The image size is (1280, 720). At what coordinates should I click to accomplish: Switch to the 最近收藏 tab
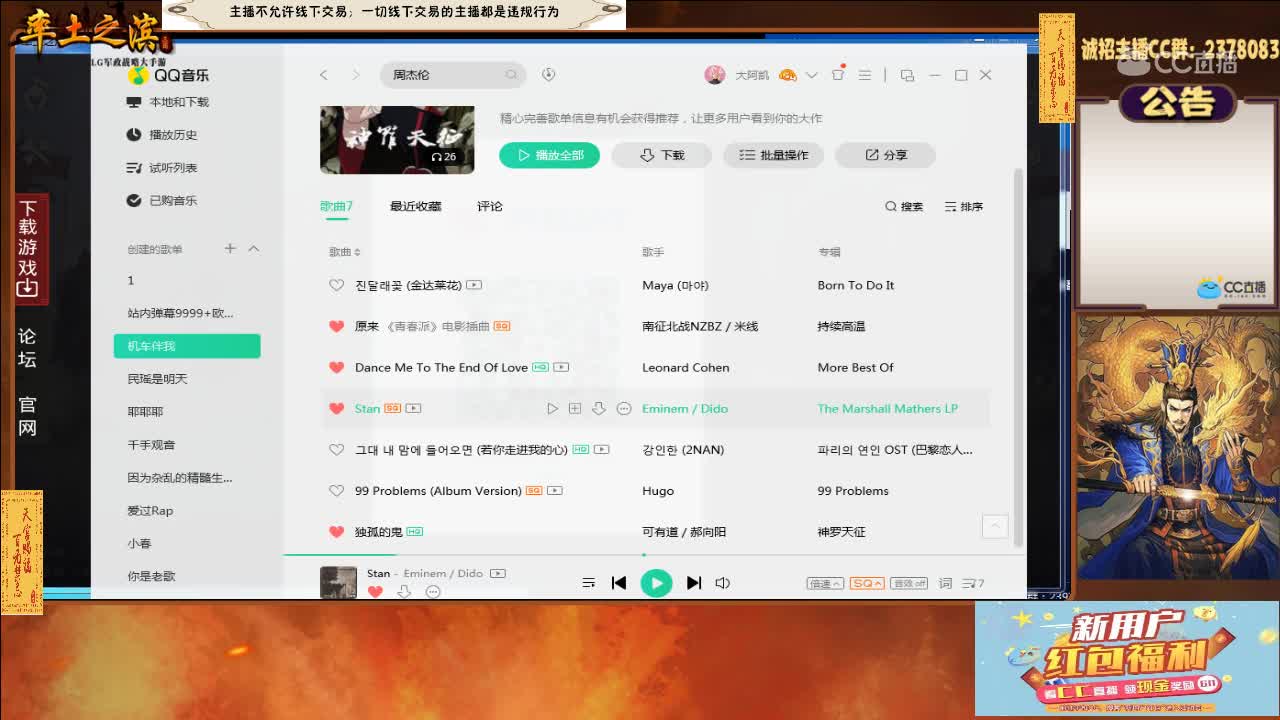click(x=415, y=206)
